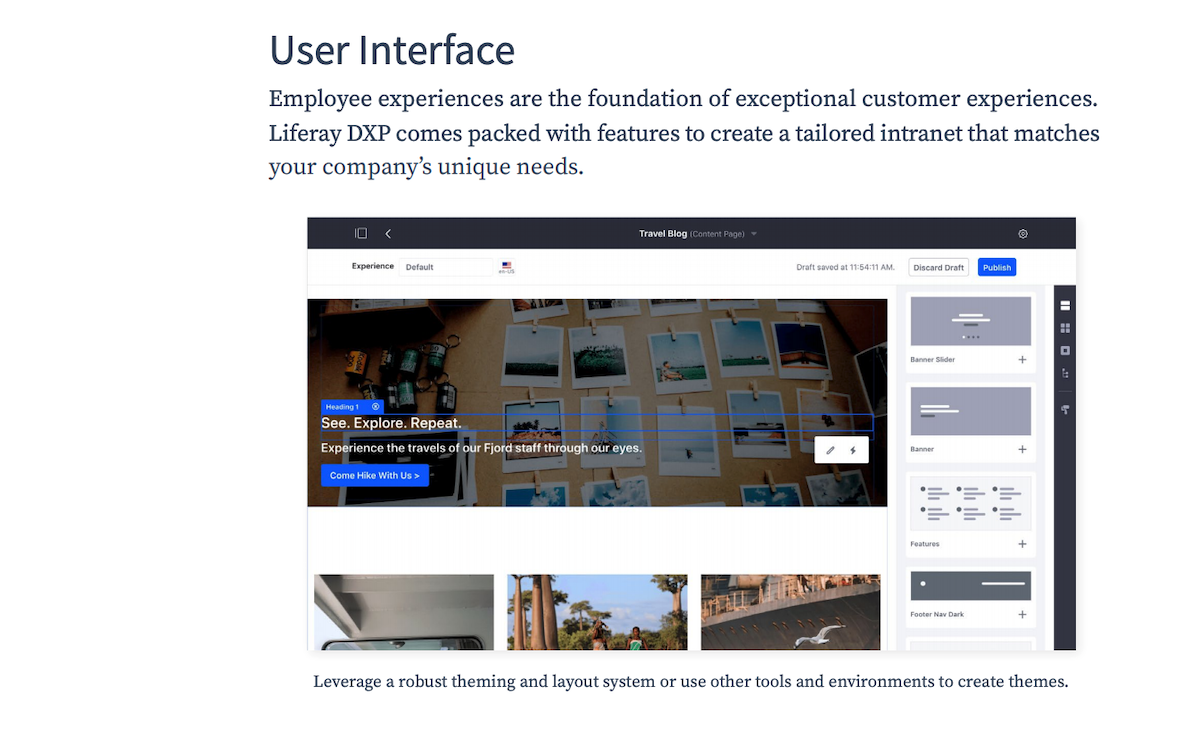Open the Widgets grid sidebar icon

(1065, 328)
